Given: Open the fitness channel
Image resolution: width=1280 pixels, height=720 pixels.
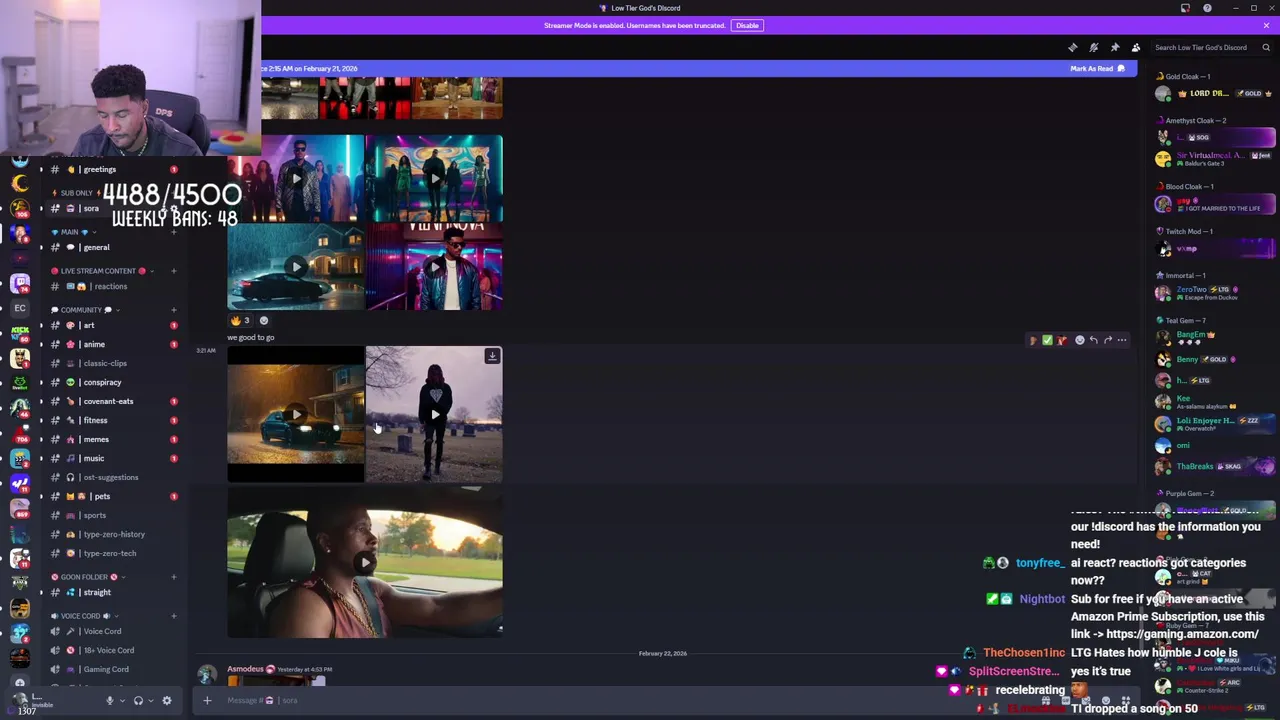Looking at the screenshot, I should point(112,420).
